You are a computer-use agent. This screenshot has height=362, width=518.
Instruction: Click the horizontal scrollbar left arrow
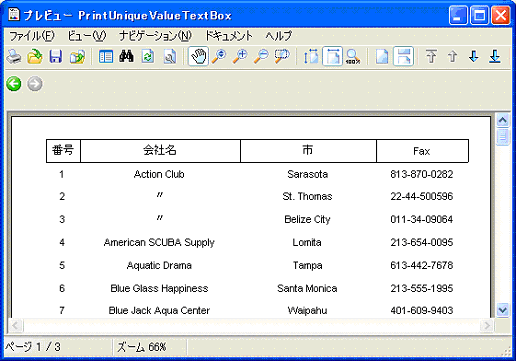(x=15, y=325)
